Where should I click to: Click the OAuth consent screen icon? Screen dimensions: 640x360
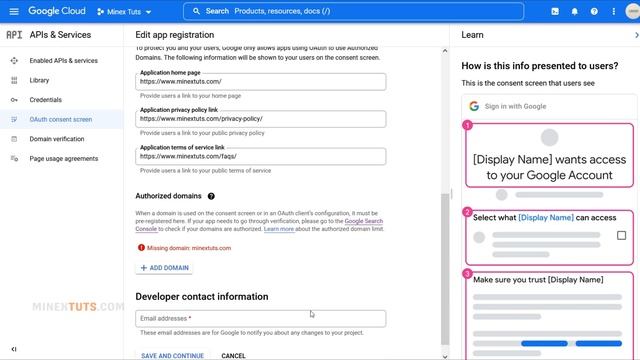pyautogui.click(x=14, y=119)
